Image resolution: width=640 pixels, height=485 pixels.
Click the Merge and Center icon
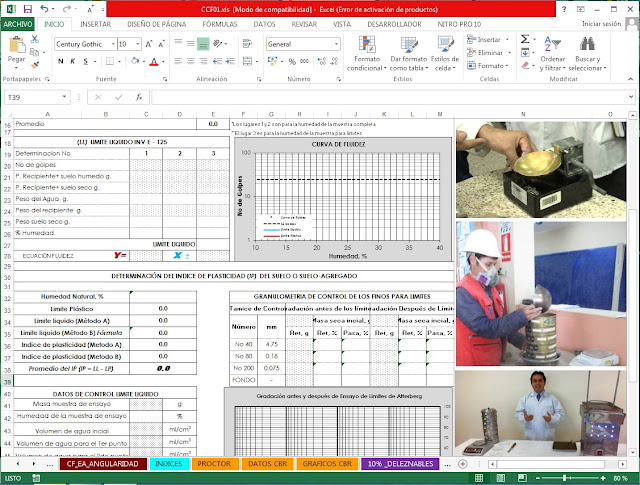point(247,61)
